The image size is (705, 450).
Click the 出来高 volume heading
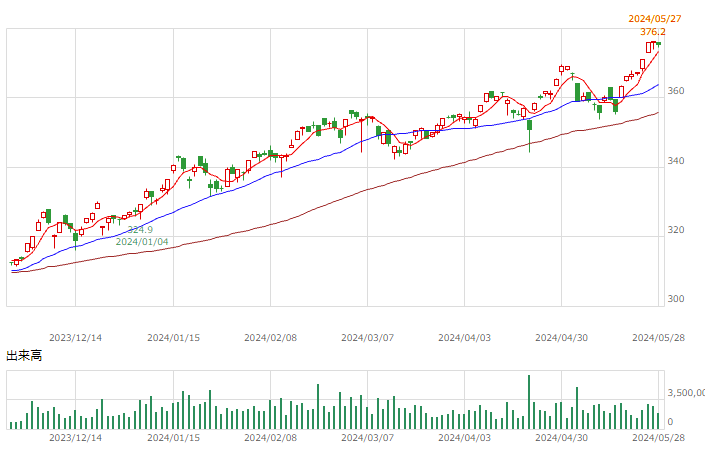point(24,356)
